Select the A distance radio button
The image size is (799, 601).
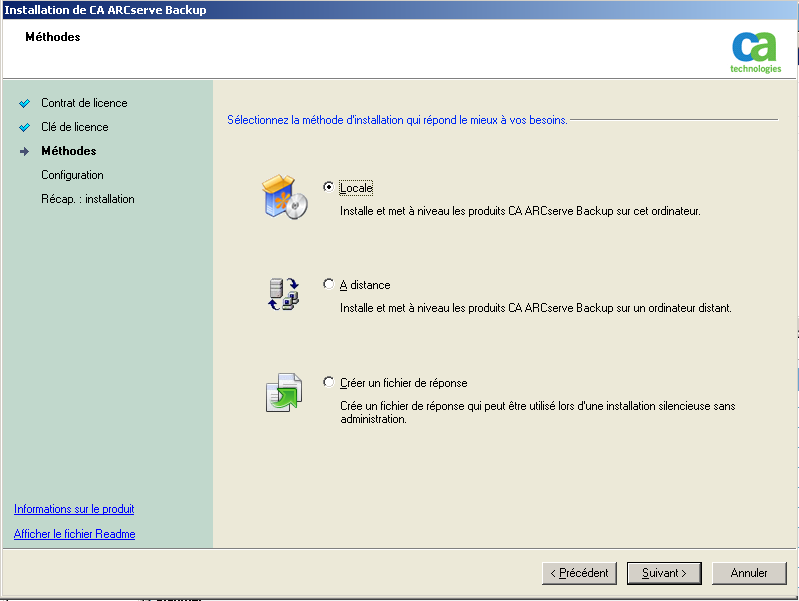329,285
